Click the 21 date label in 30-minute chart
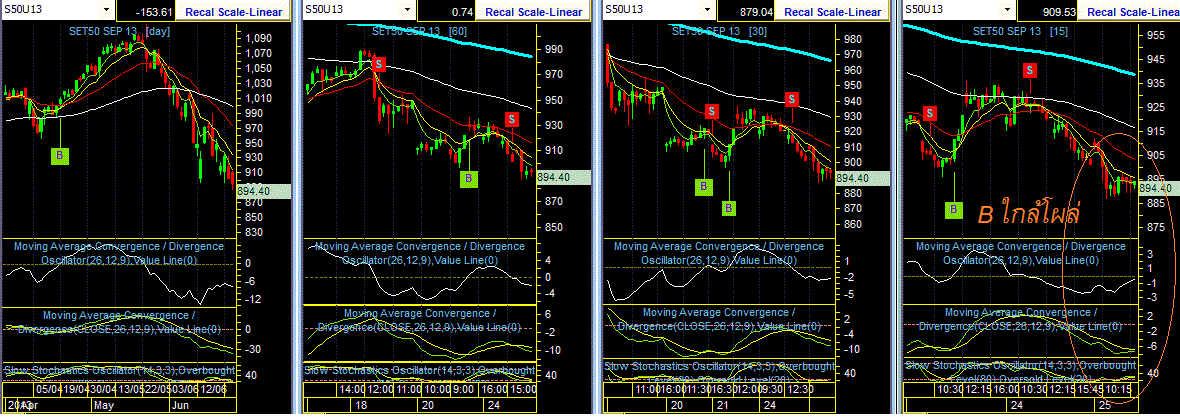The height and width of the screenshot is (420, 1180). click(x=721, y=404)
